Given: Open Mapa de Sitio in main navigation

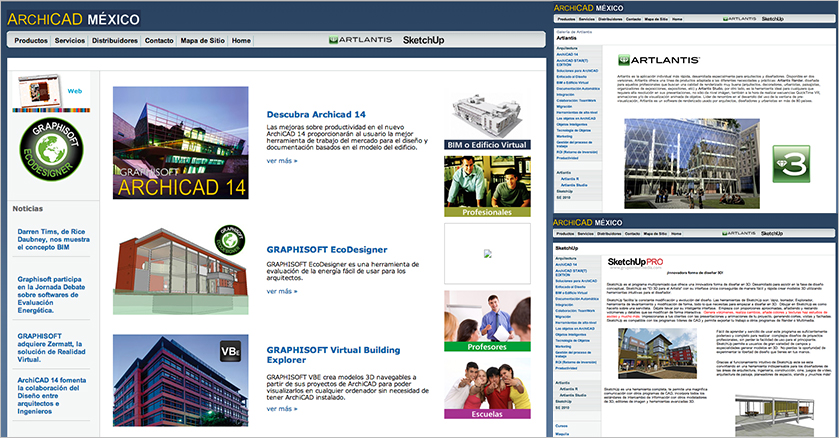Looking at the screenshot, I should point(201,41).
